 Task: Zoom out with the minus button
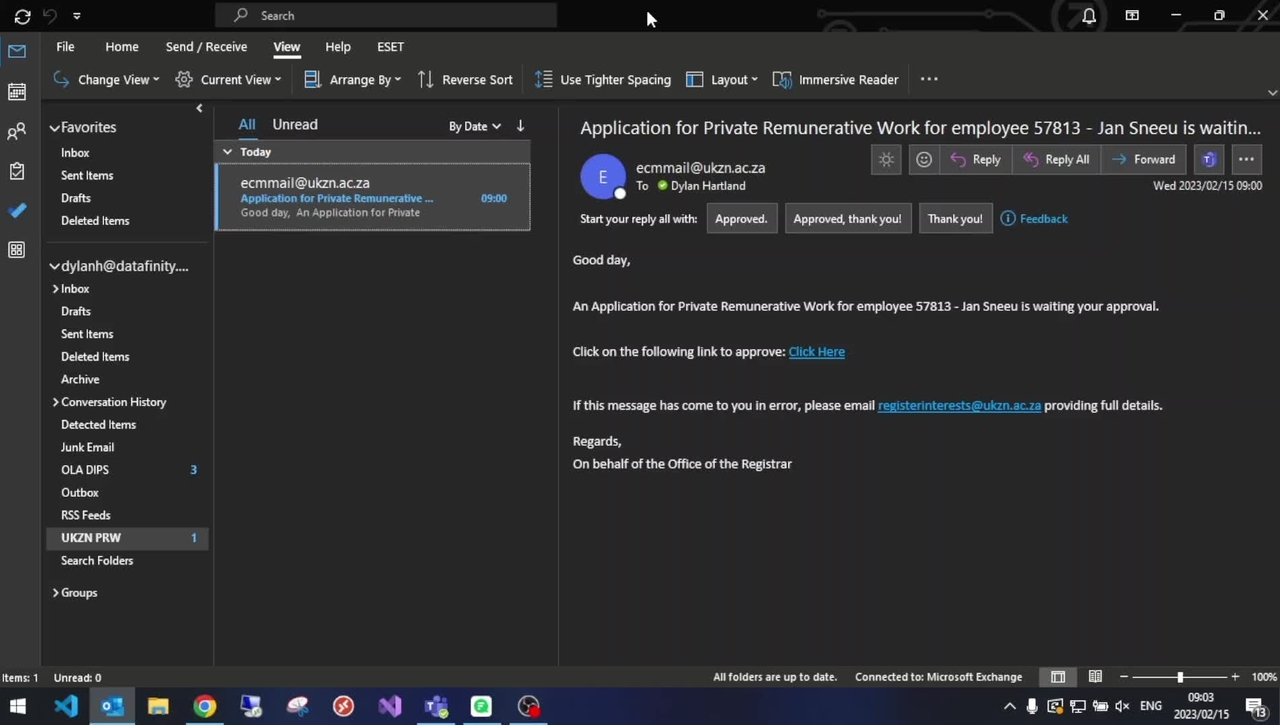pos(1124,677)
